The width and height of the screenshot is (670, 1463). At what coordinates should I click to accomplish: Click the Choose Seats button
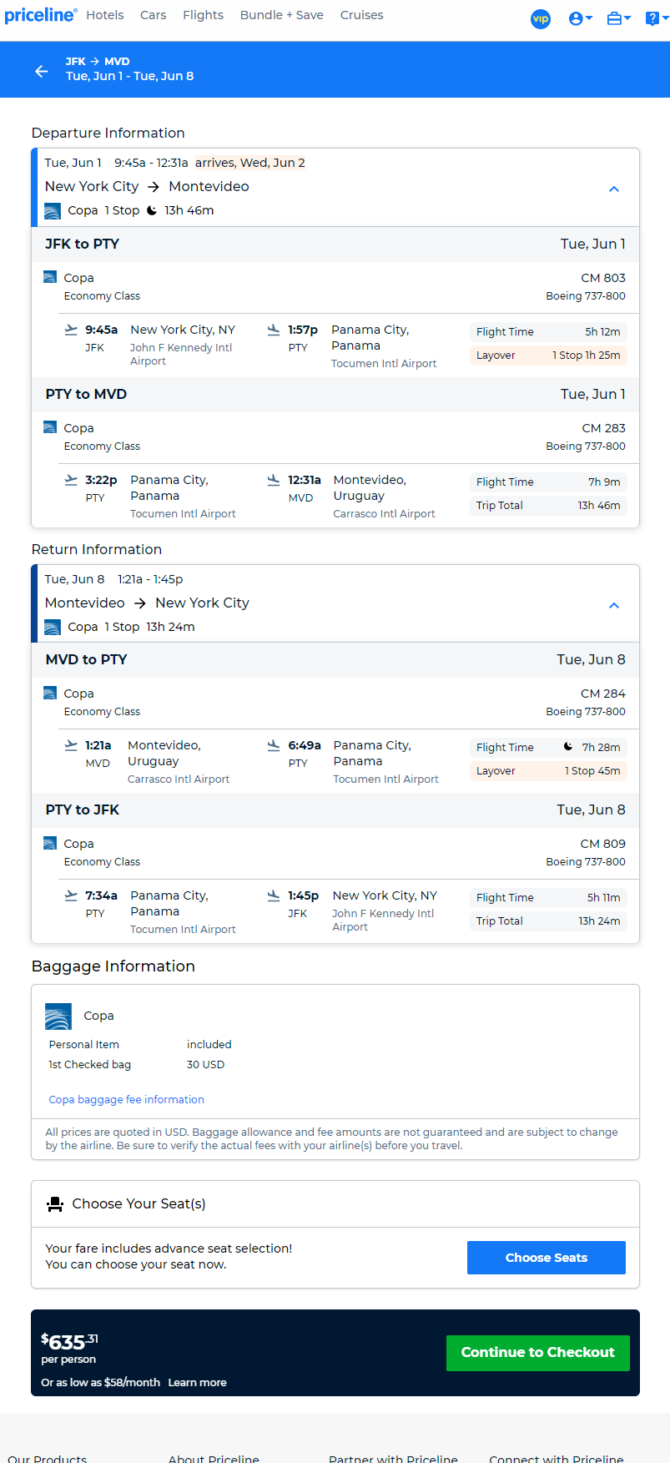click(546, 1257)
